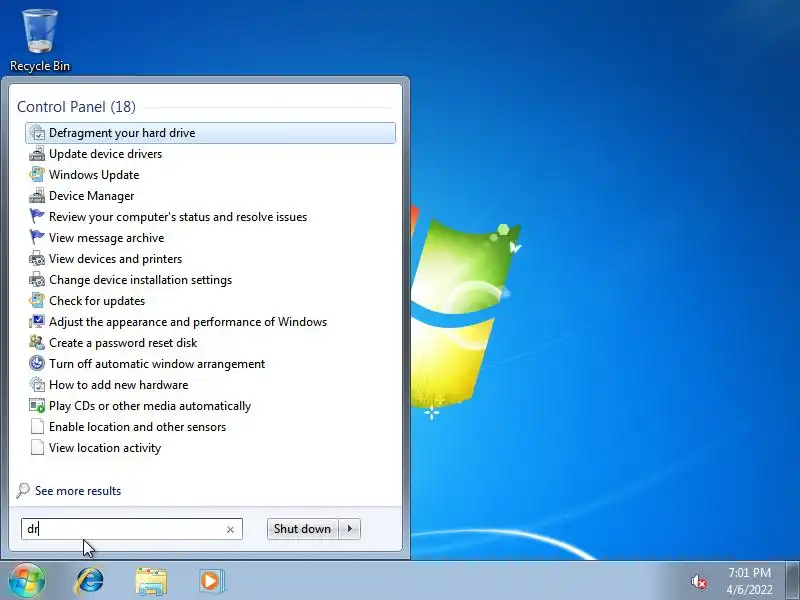The height and width of the screenshot is (600, 800).
Task: Click the Device Manager icon
Action: point(37,195)
